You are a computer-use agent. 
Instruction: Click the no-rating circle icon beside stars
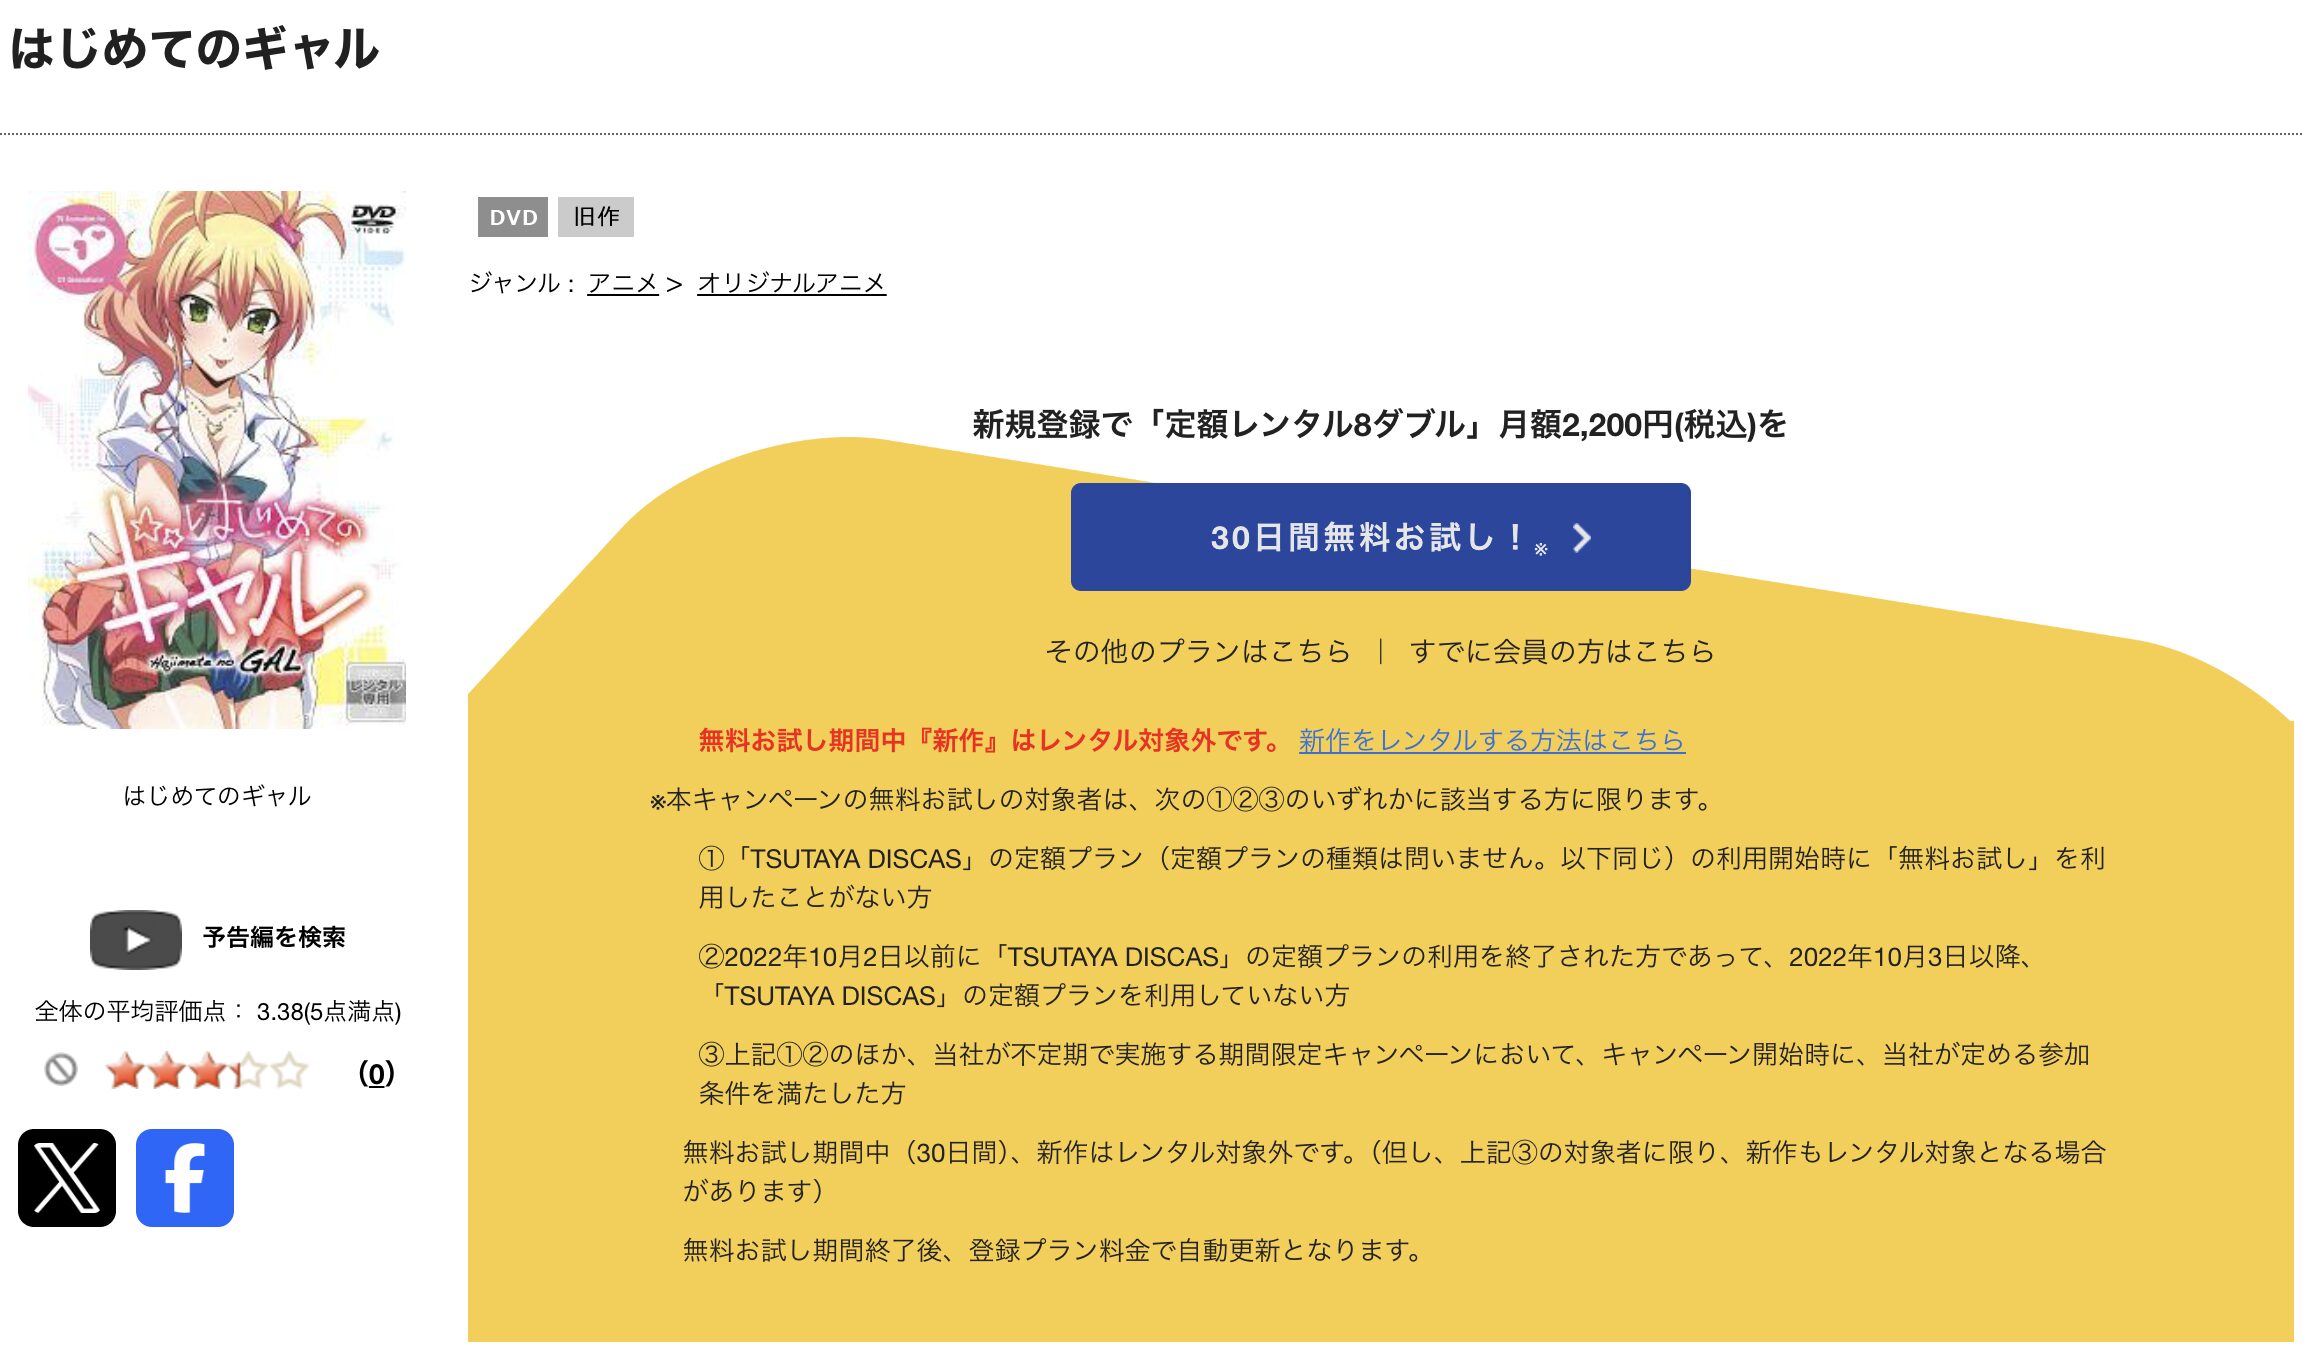click(x=61, y=1070)
